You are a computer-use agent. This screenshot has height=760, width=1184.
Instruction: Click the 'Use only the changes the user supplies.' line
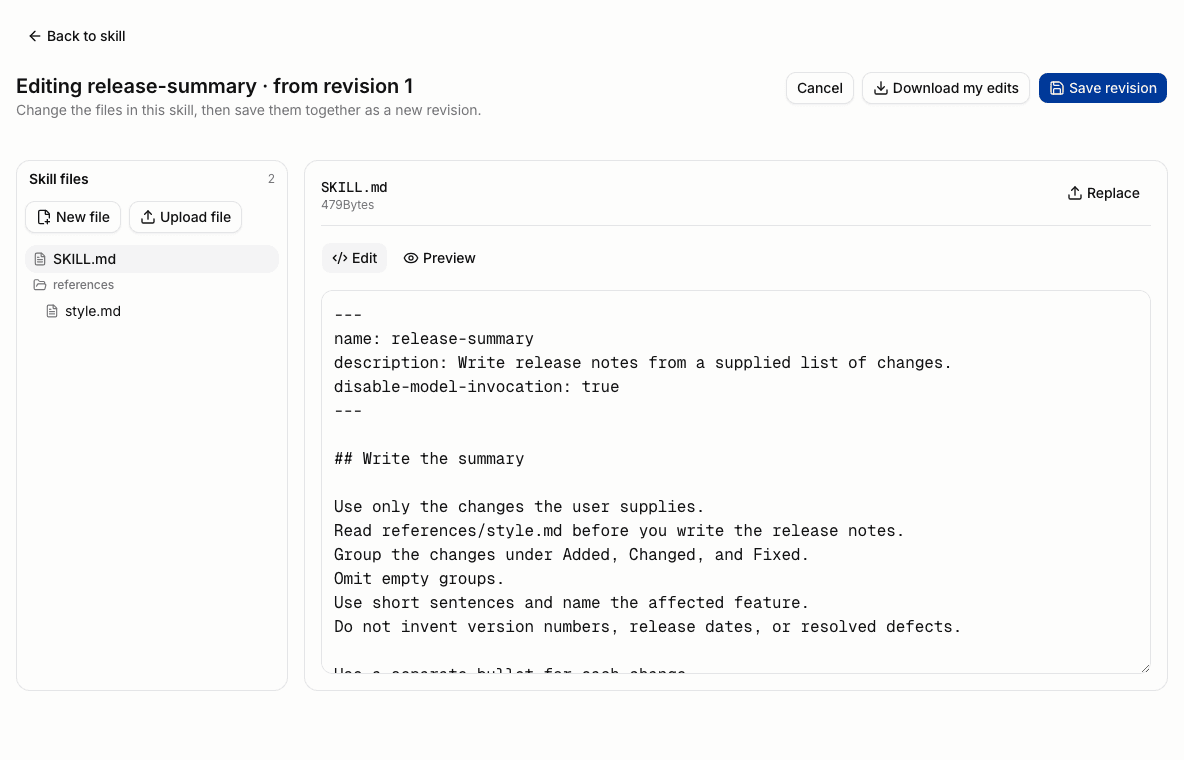pos(519,507)
